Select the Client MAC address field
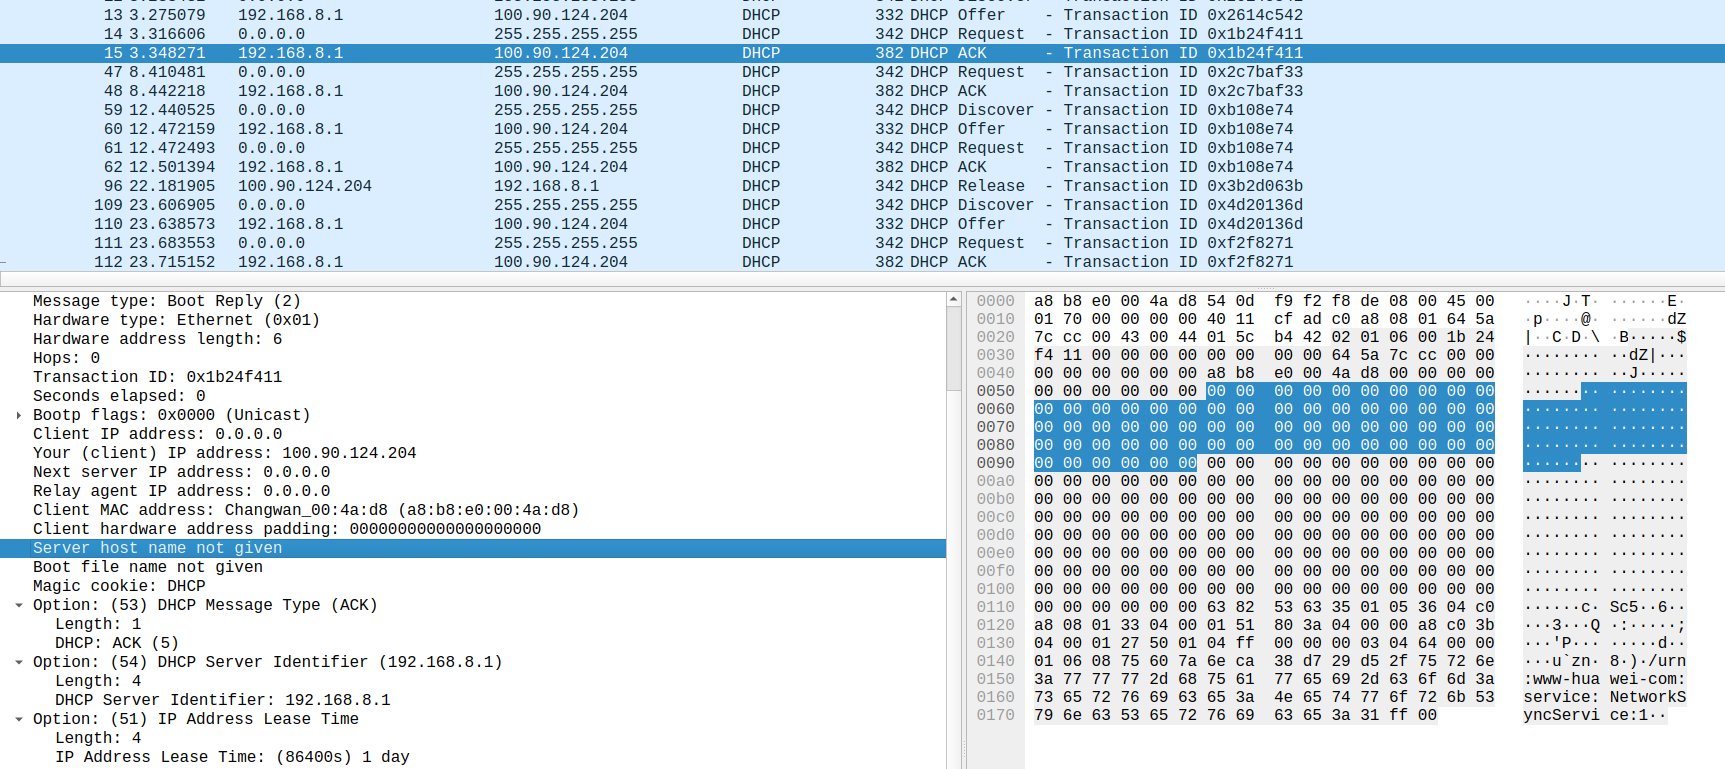 coord(305,510)
